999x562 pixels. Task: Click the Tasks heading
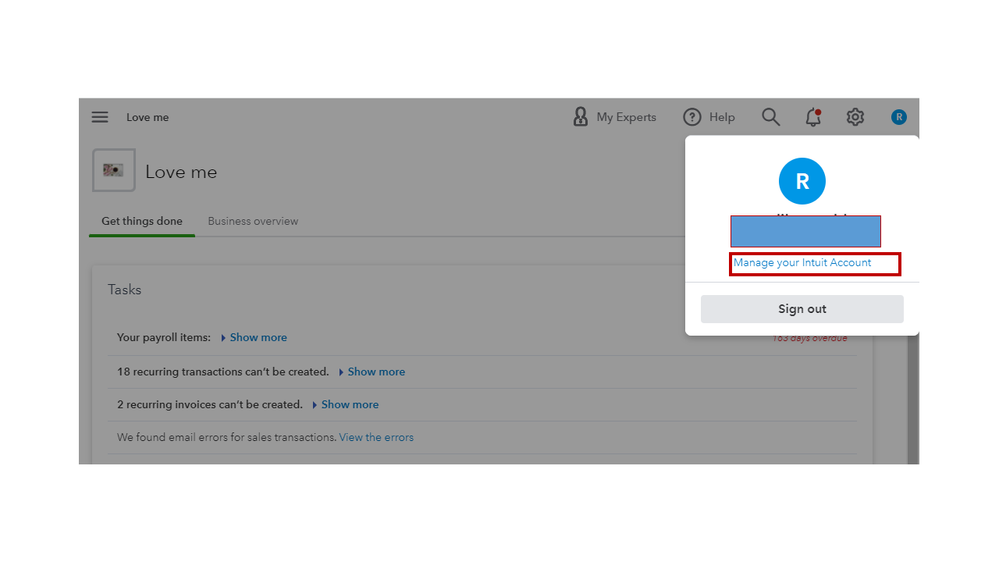[124, 290]
